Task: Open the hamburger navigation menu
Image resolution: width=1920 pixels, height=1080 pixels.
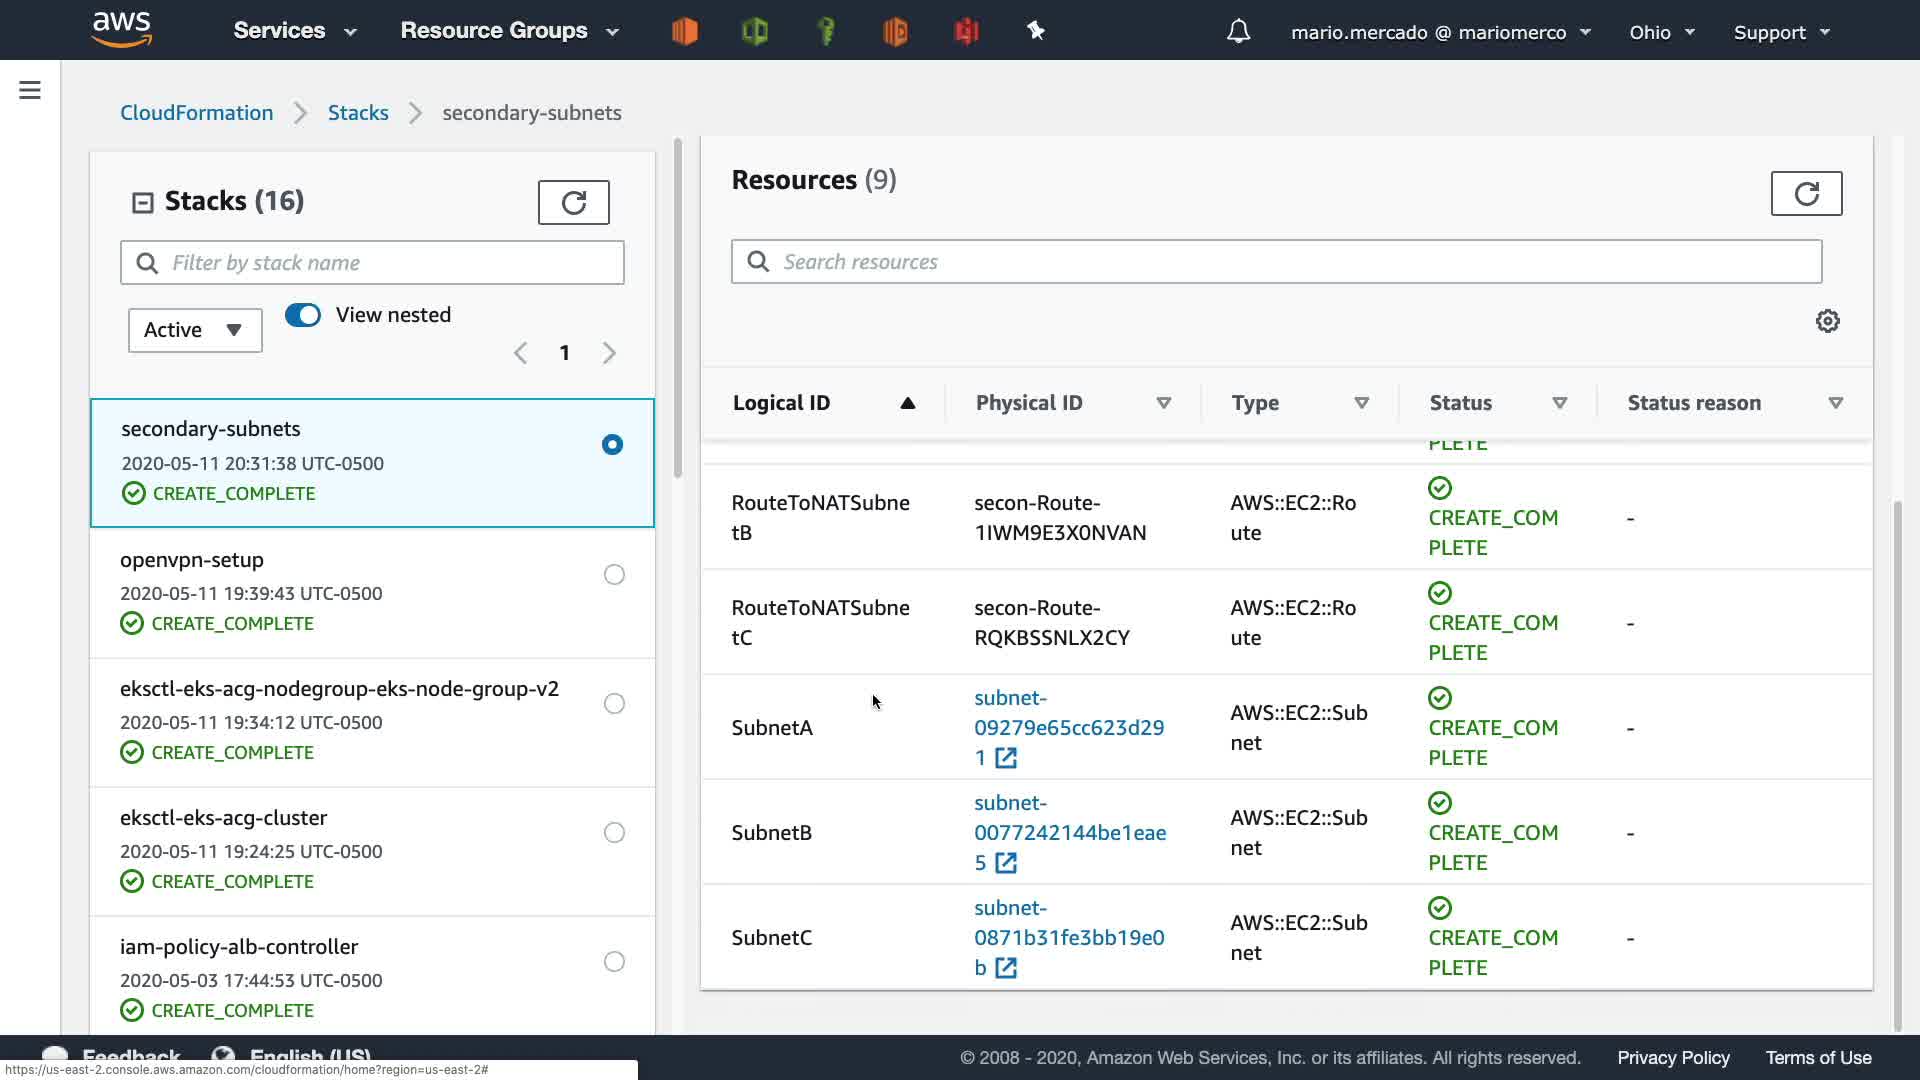Action: [30, 91]
